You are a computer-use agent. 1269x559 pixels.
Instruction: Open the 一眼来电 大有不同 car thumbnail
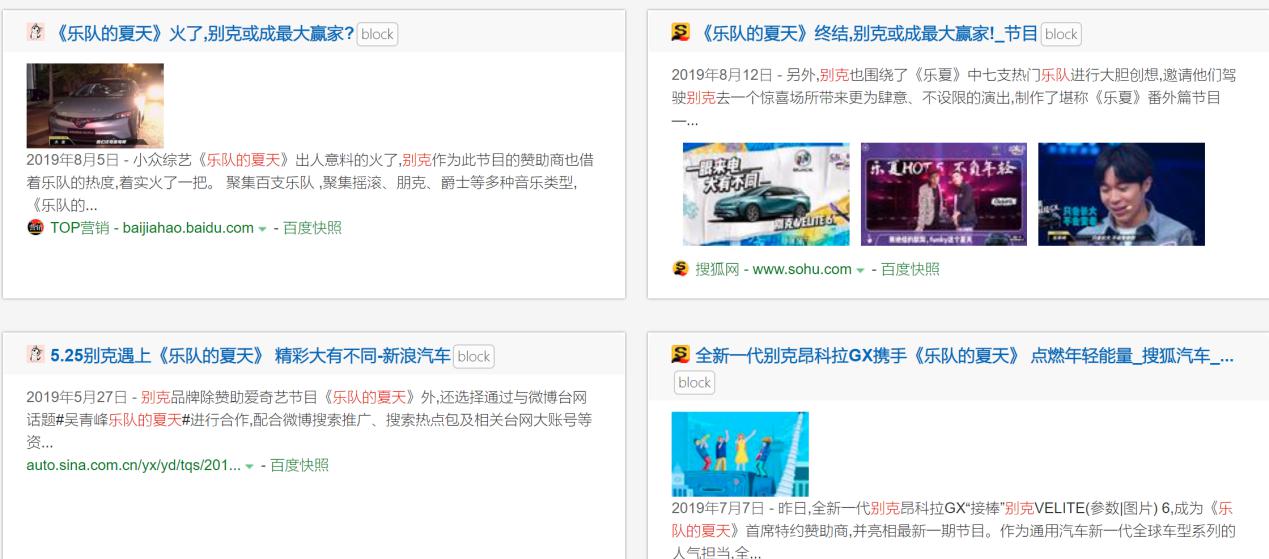pyautogui.click(x=766, y=194)
